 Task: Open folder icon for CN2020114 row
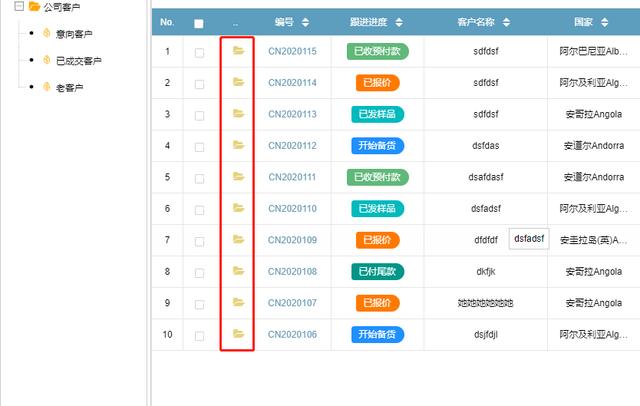[238, 82]
